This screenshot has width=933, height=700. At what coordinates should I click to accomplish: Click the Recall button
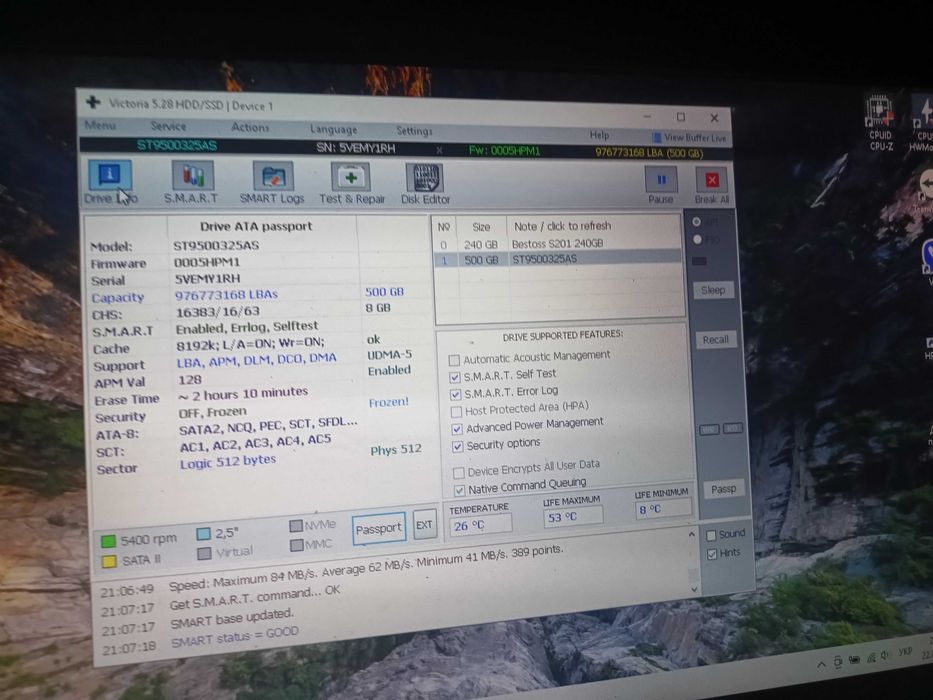click(x=715, y=339)
